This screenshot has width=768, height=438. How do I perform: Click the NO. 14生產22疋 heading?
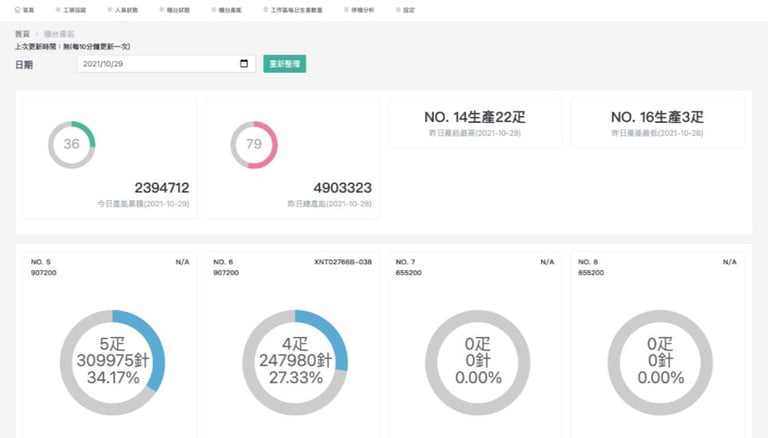click(x=475, y=117)
